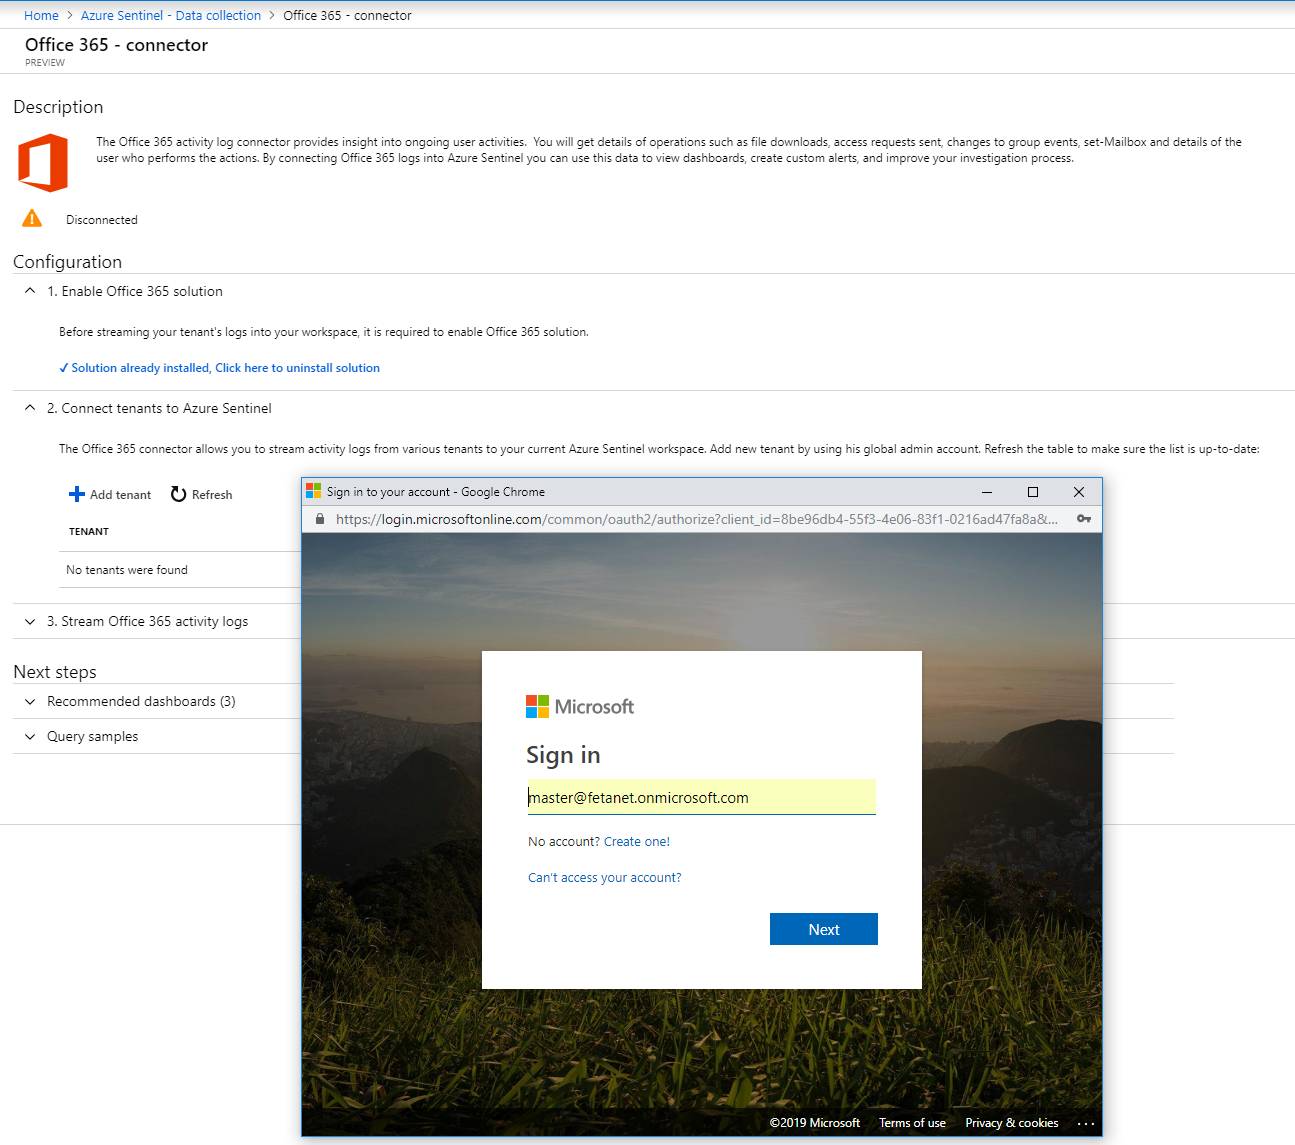Expand the Query samples section
The width and height of the screenshot is (1295, 1145).
(30, 736)
